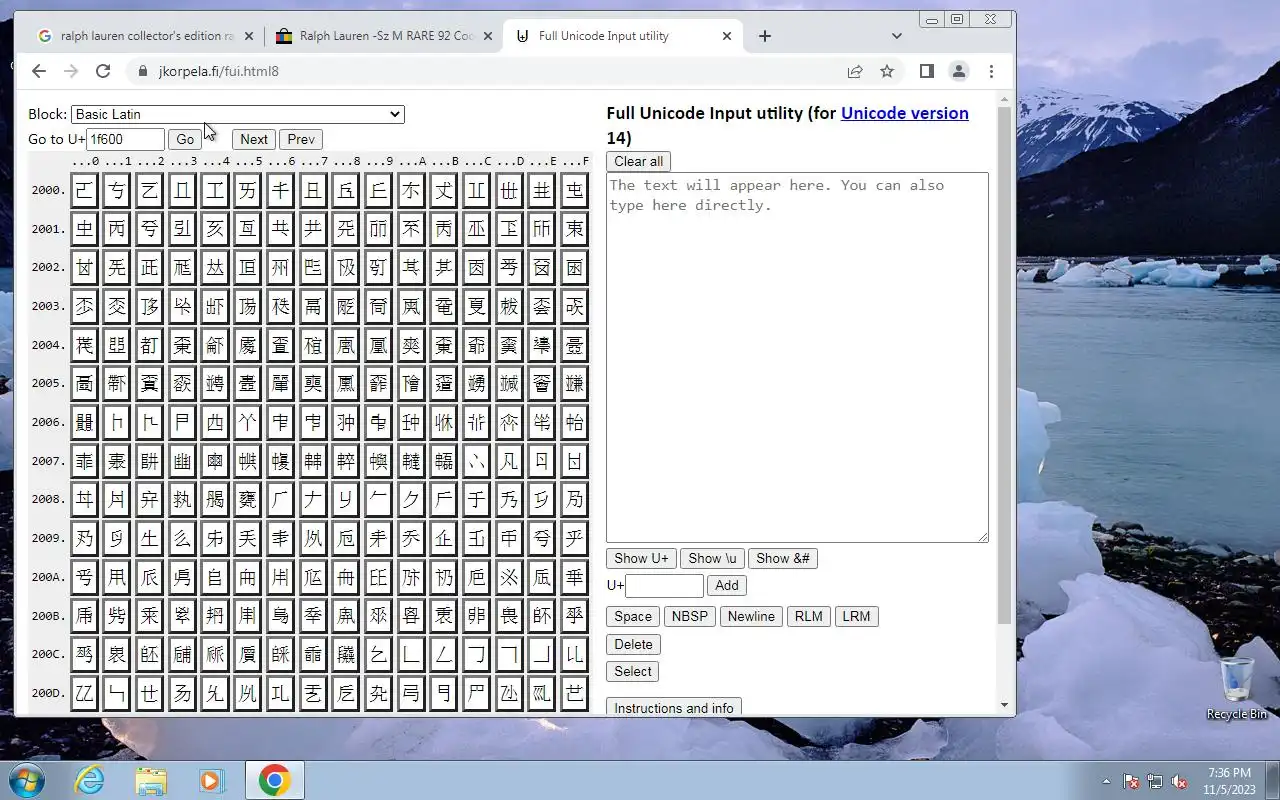This screenshot has height=800, width=1280.
Task: Click the empty U+ code field near Add
Action: click(x=664, y=585)
